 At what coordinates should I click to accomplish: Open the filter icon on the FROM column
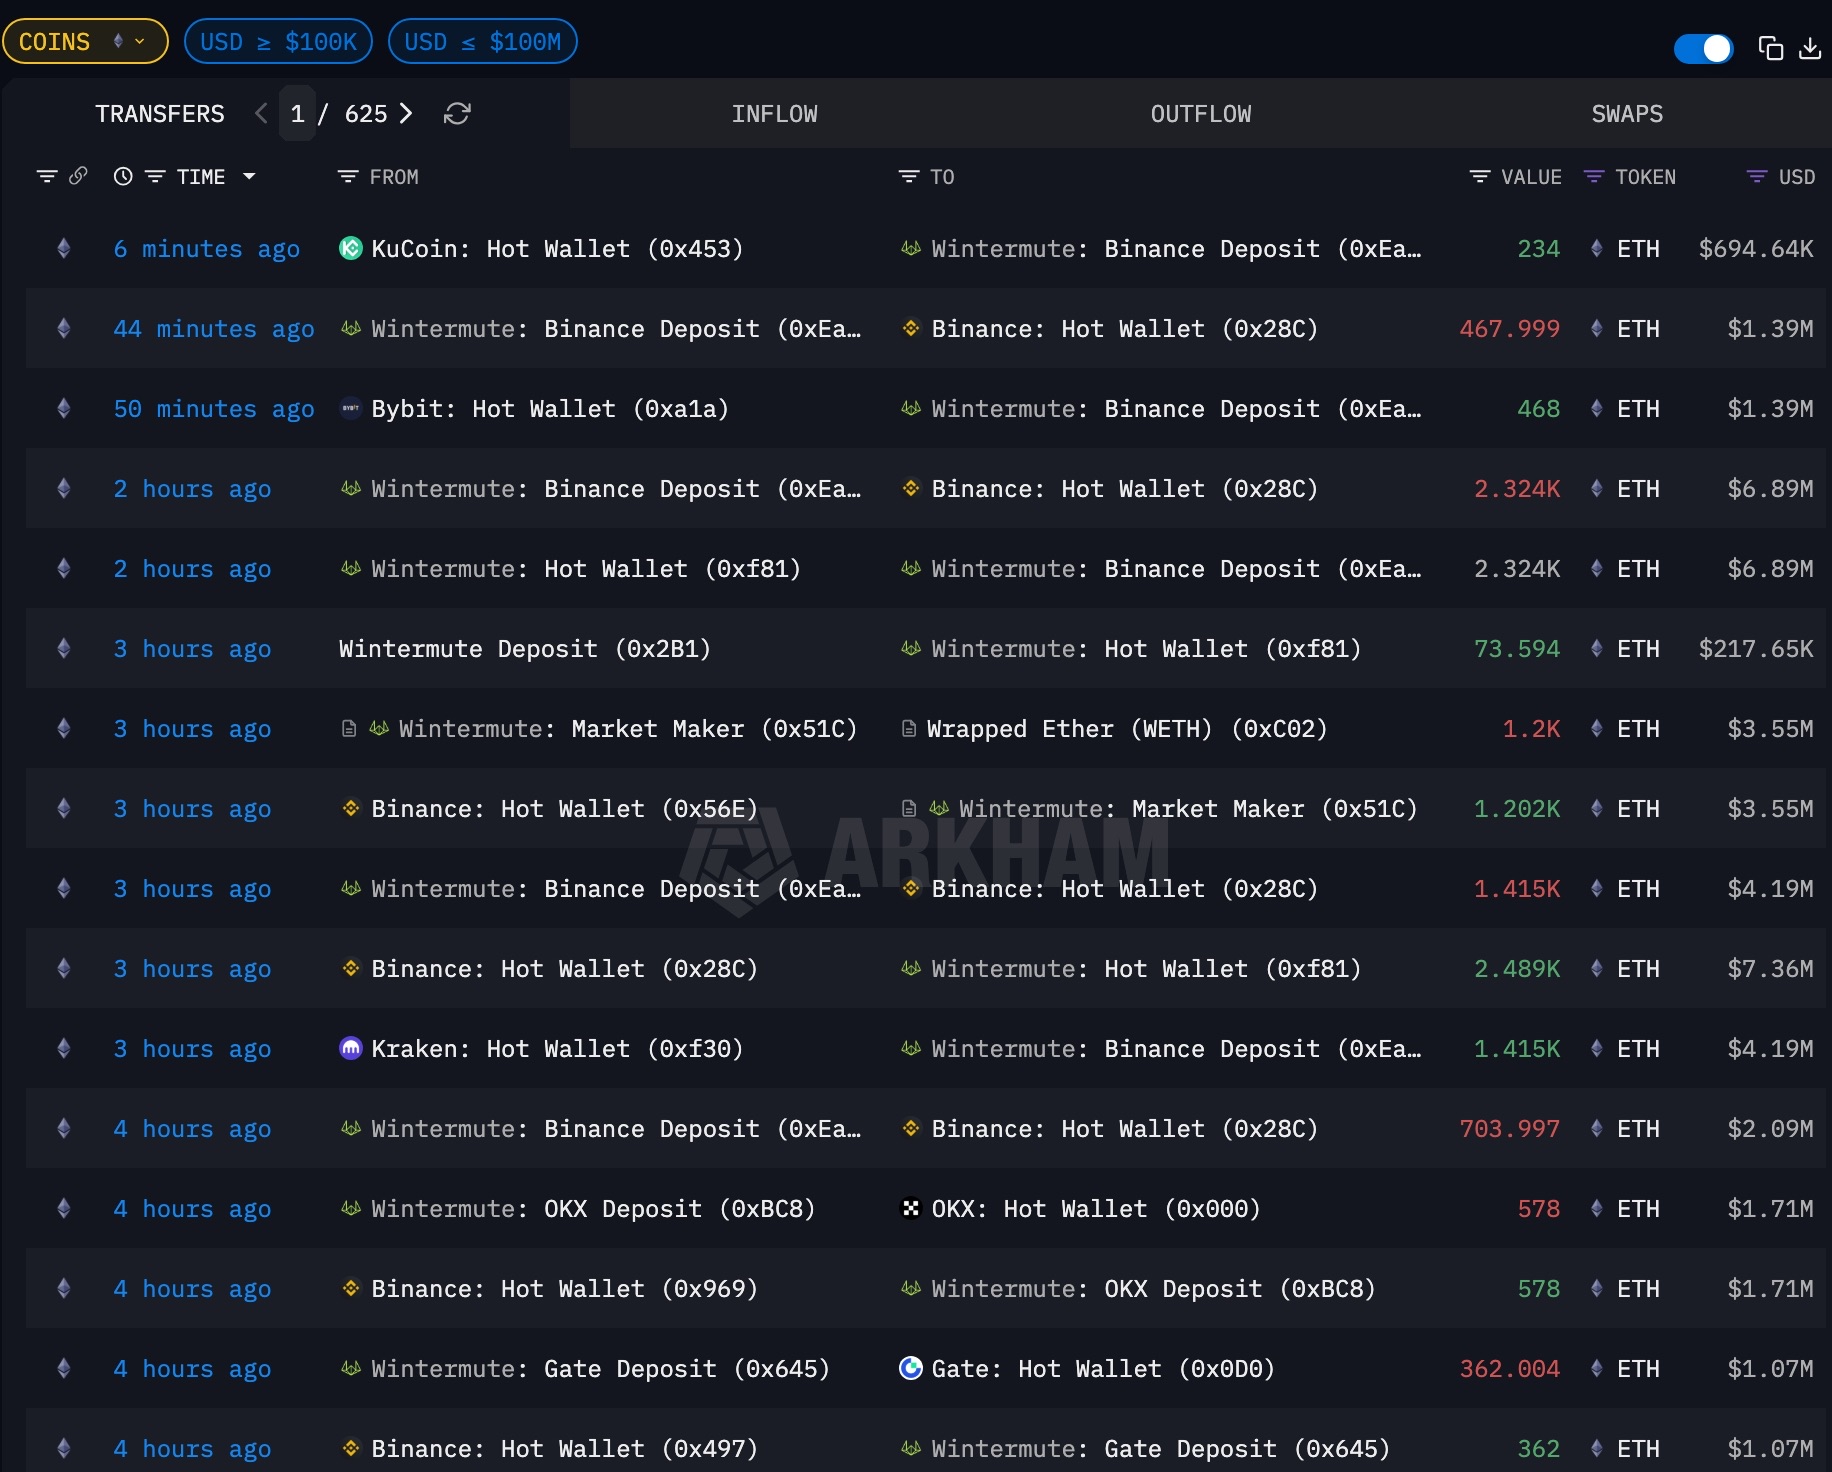pyautogui.click(x=348, y=176)
